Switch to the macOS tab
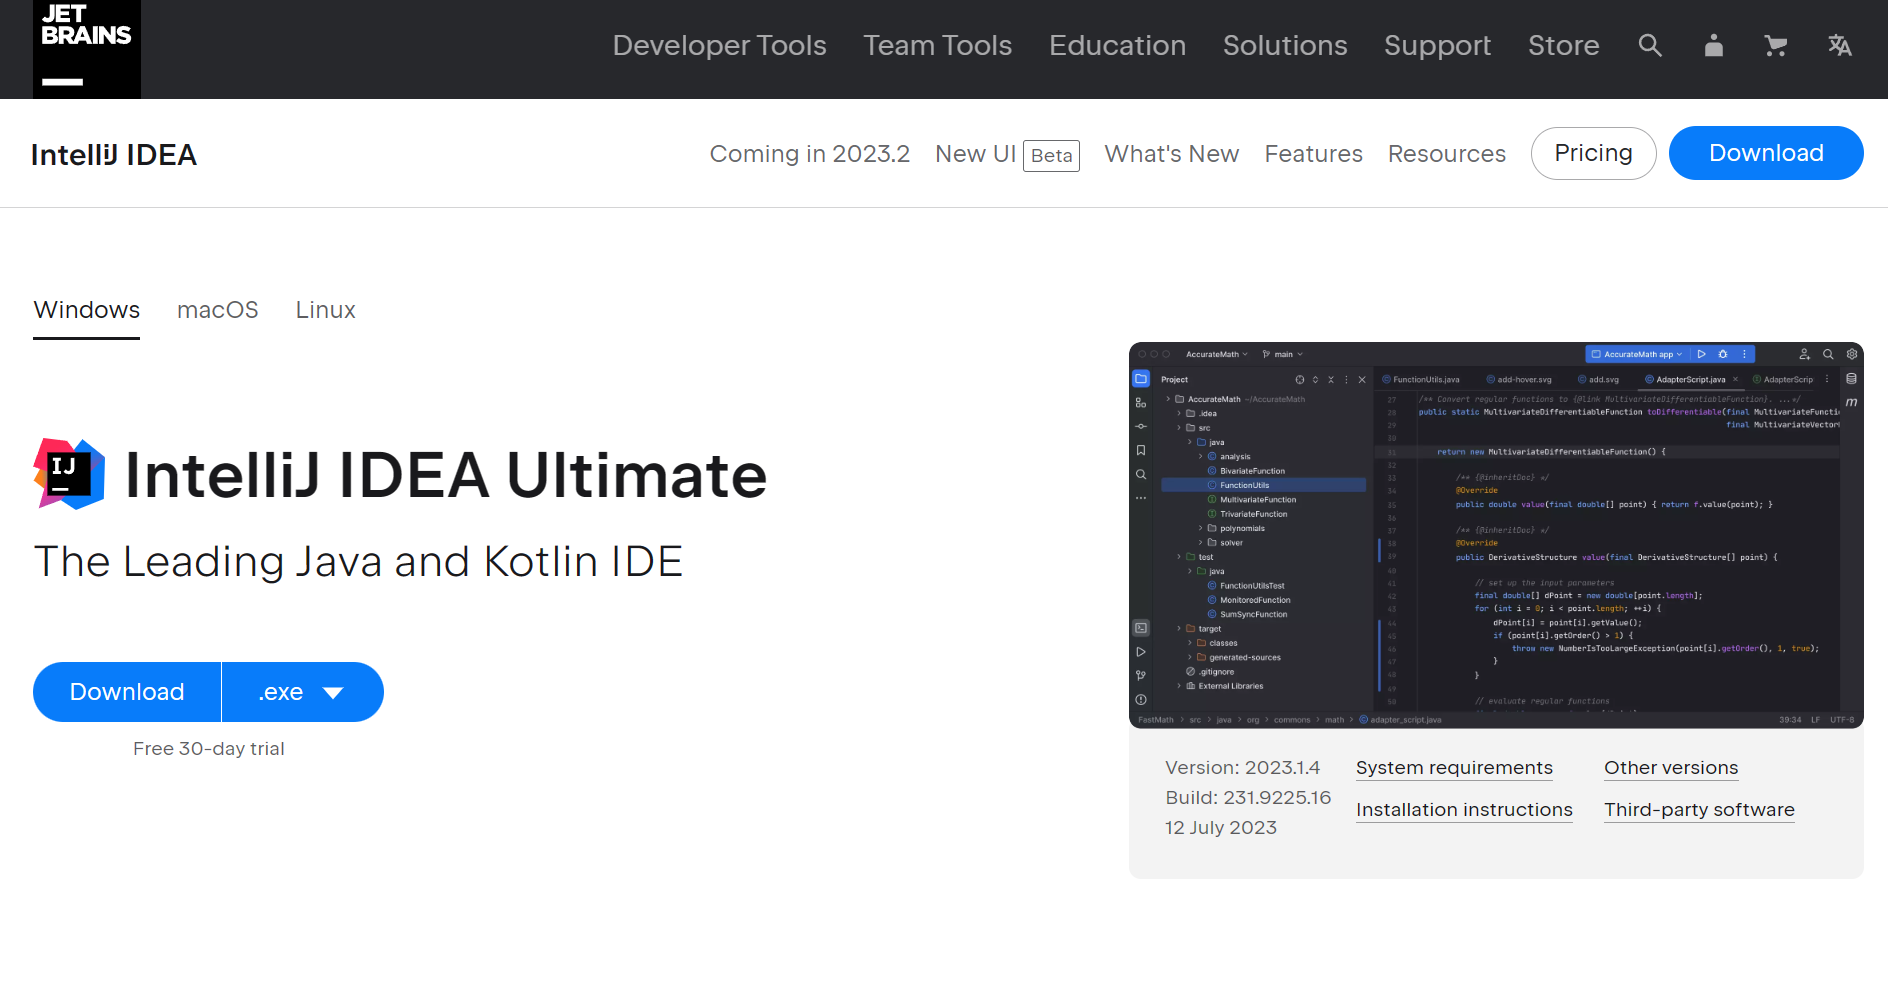This screenshot has width=1888, height=1008. coord(217,310)
